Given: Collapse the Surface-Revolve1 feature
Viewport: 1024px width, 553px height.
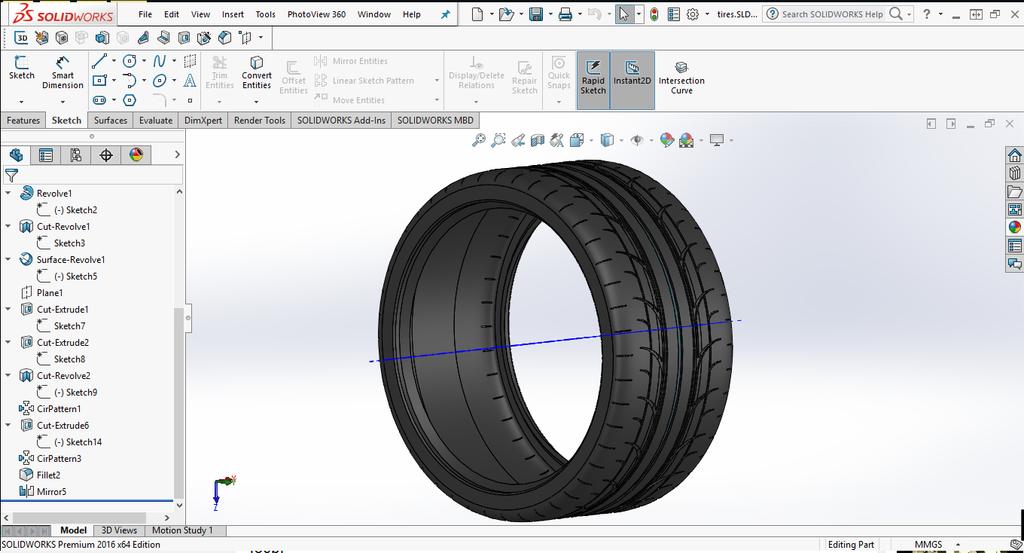Looking at the screenshot, I should [8, 259].
